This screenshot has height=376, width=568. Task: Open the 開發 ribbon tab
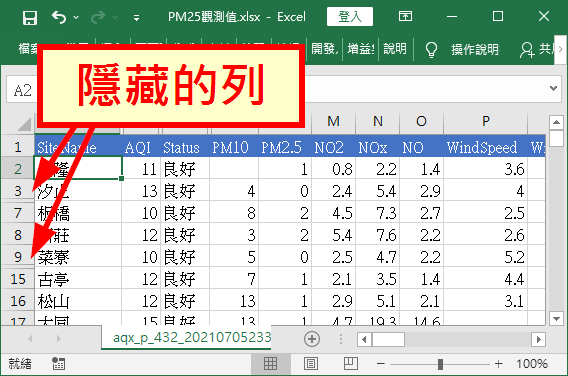pyautogui.click(x=324, y=49)
